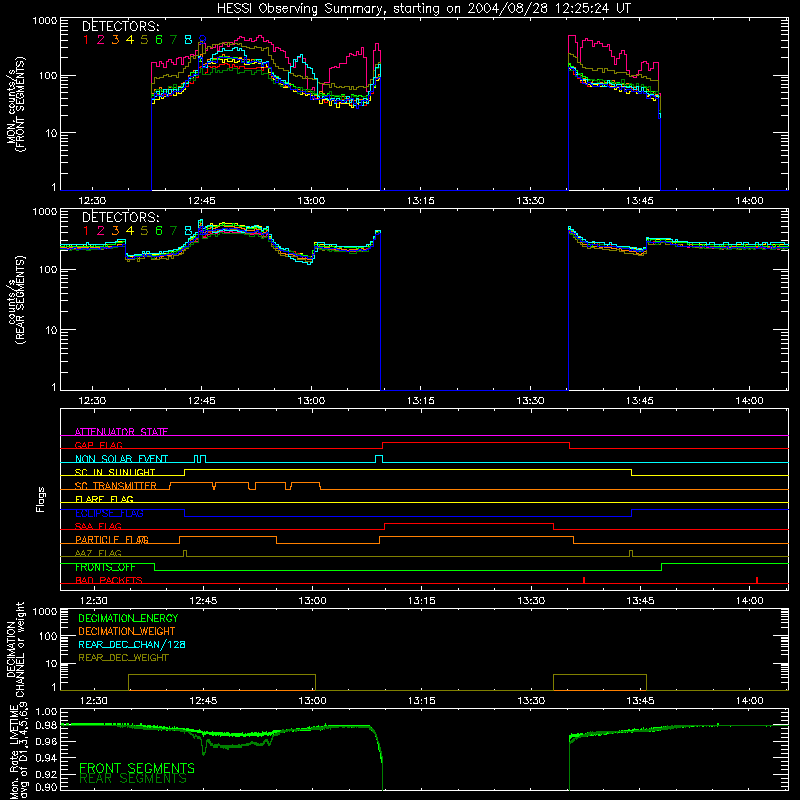The width and height of the screenshot is (800, 800).
Task: Click the 0.98 tick on the livetime axis
Action: [x=47, y=725]
